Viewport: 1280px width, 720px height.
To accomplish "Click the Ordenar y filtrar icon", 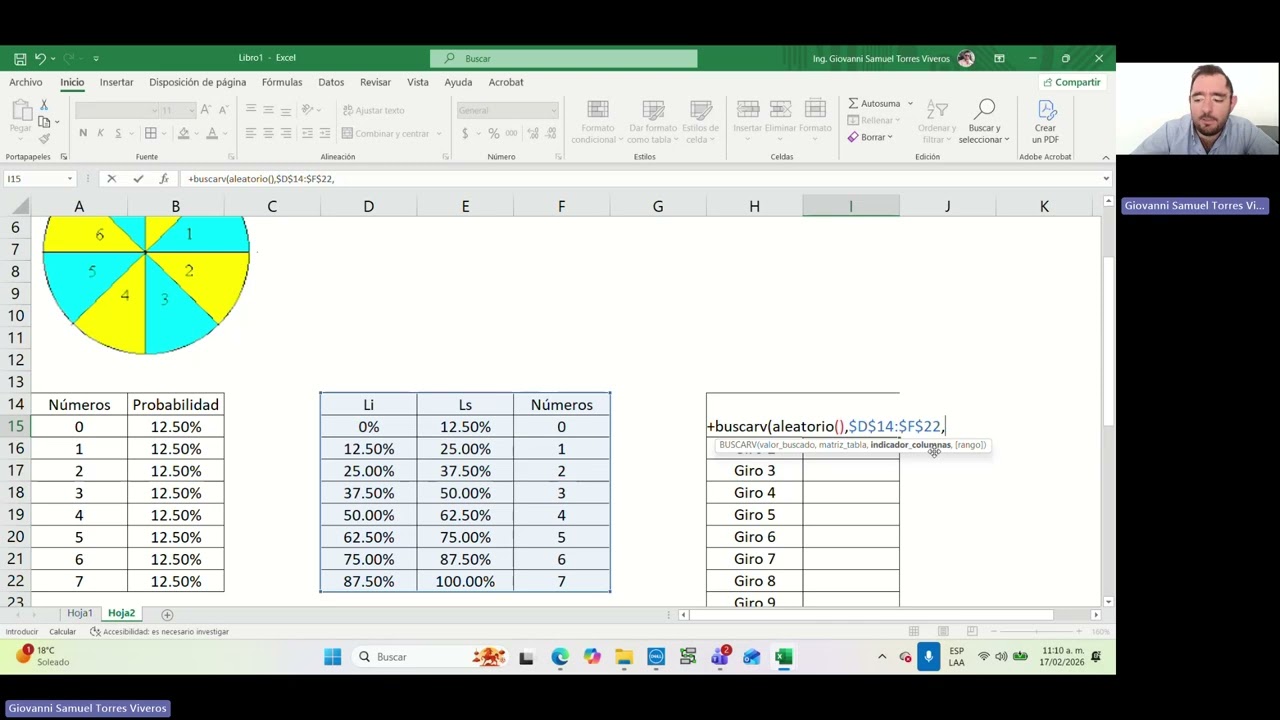I will (x=937, y=122).
